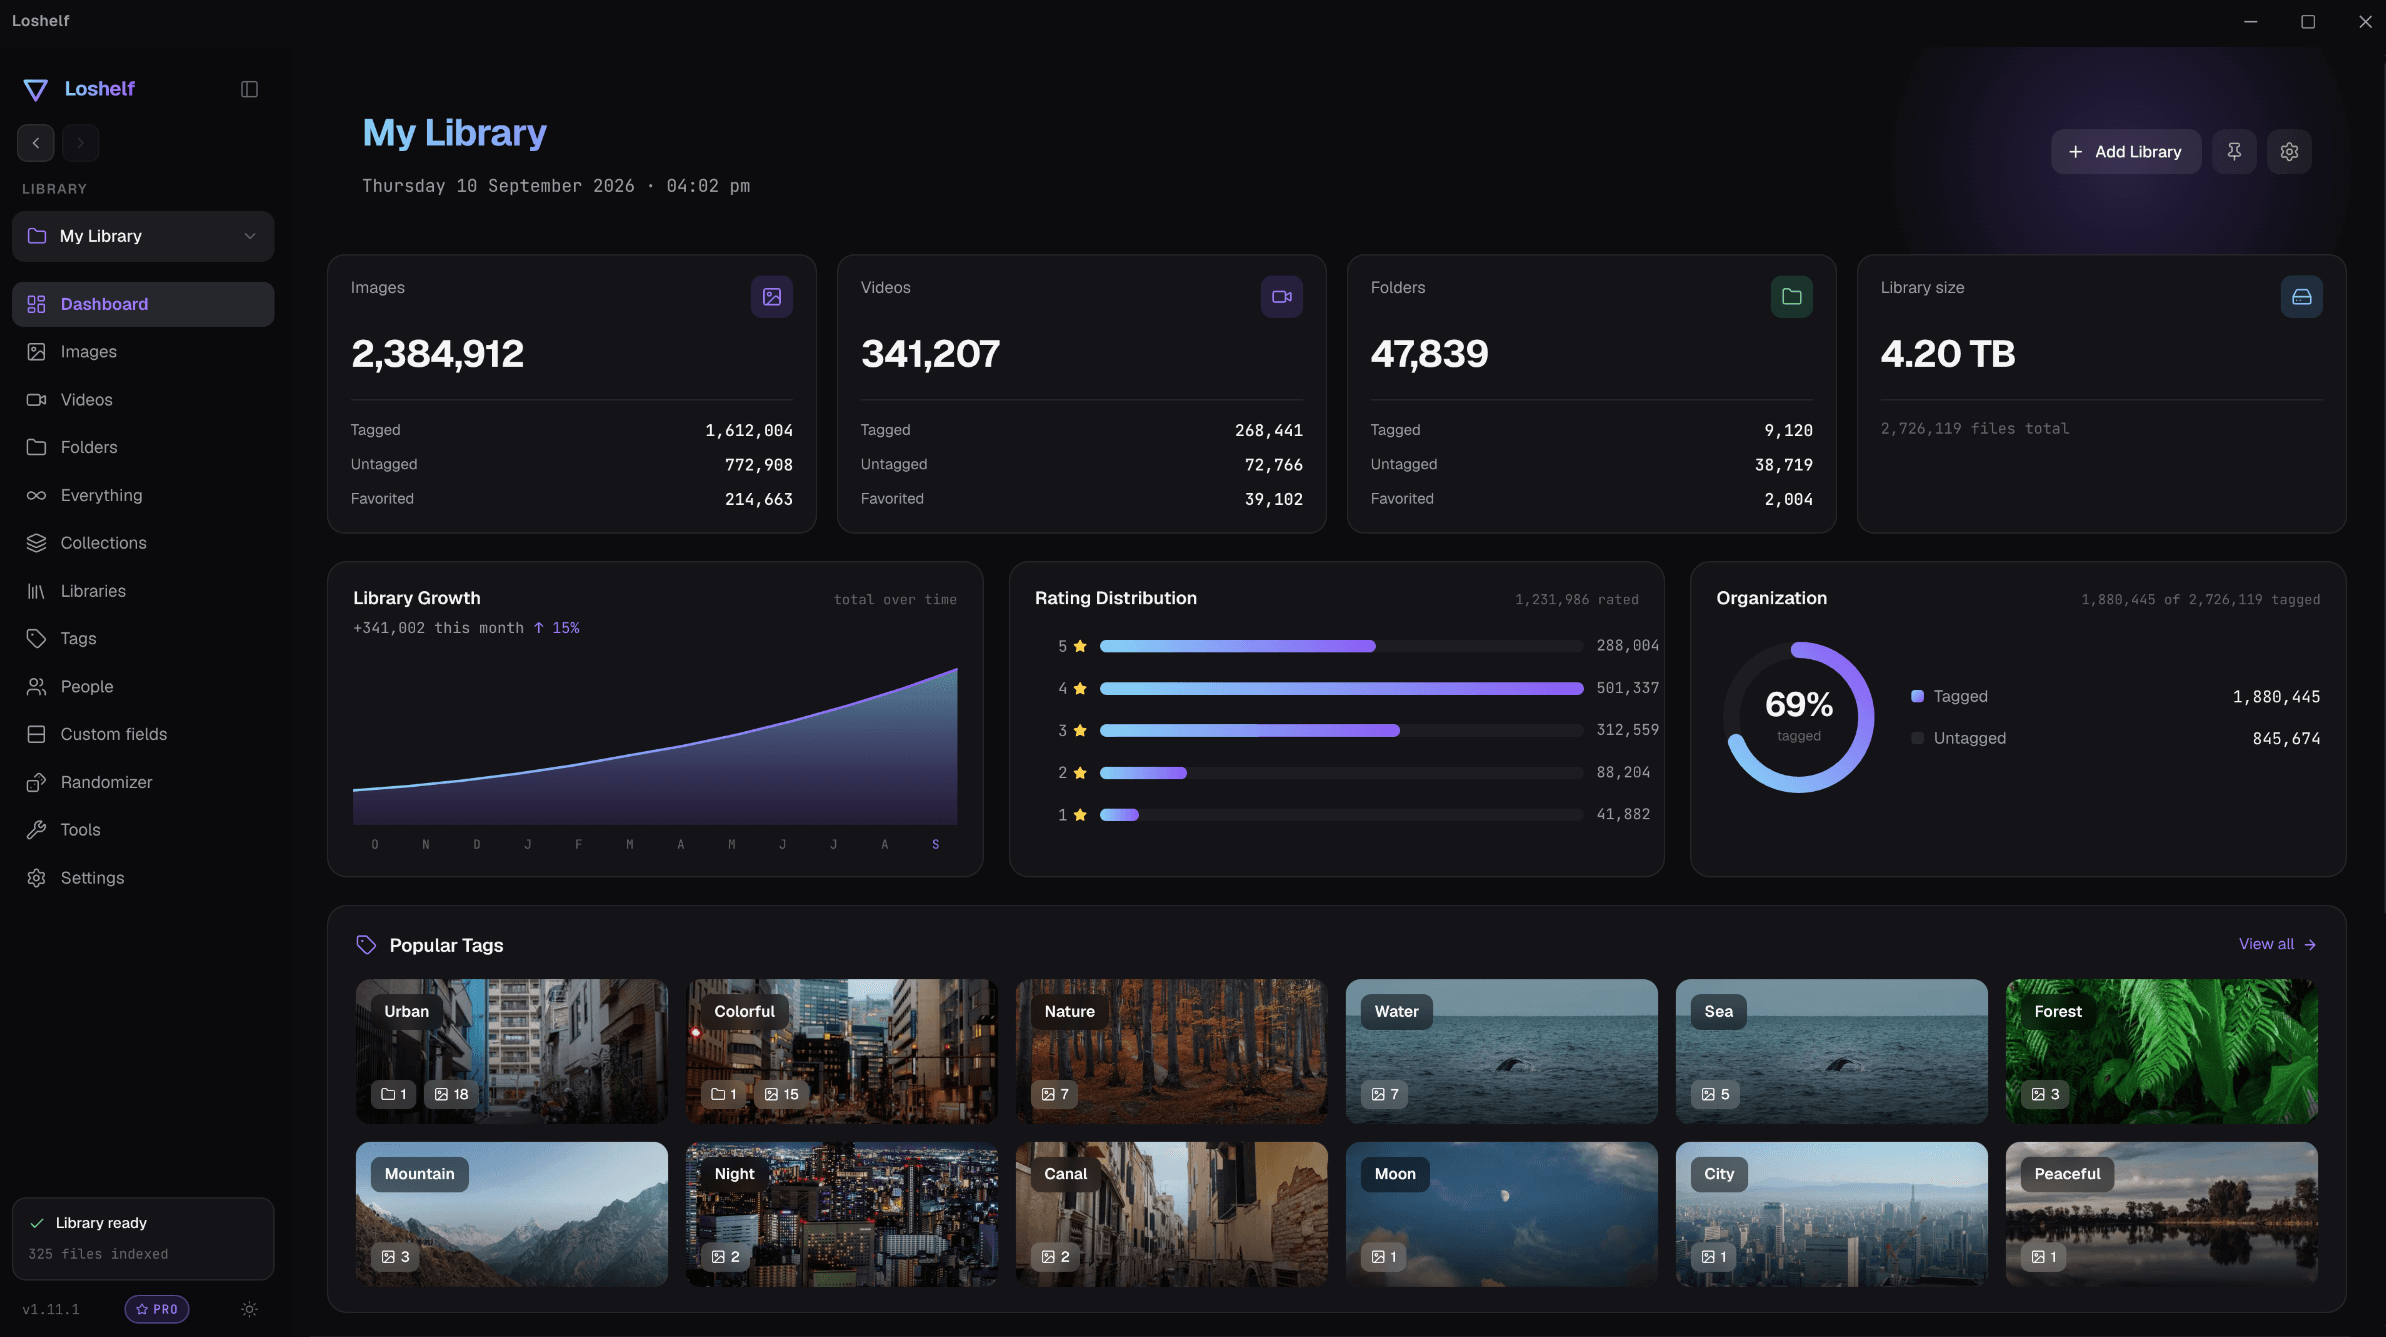Open the Tags sidebar page
The width and height of the screenshot is (2386, 1337).
(143, 638)
